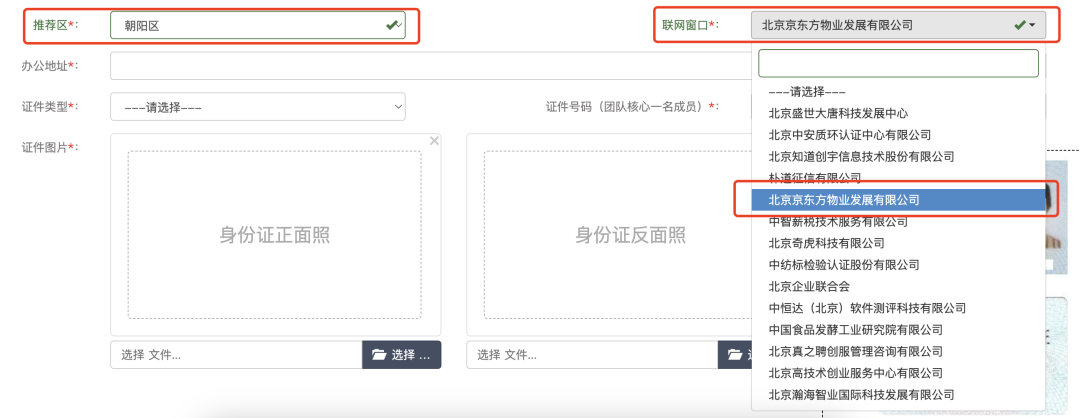1080x418 pixels.
Task: Open the 联网窗口 dropdown selector
Action: point(898,25)
